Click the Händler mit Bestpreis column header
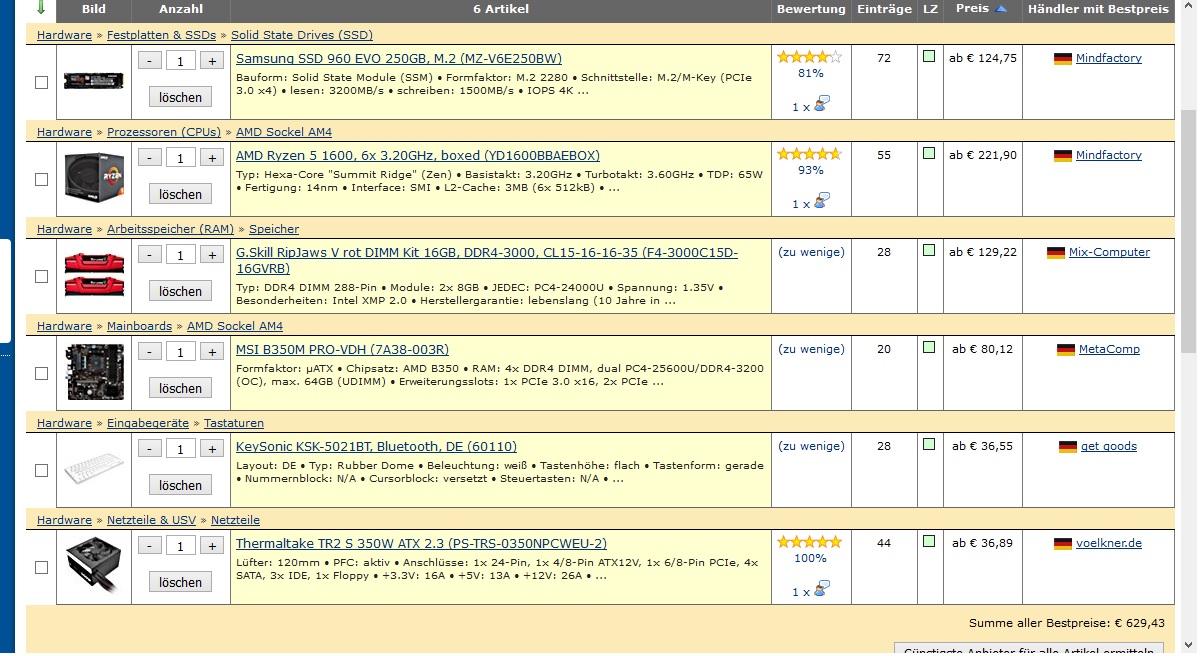This screenshot has height=656, width=1203. [x=1097, y=9]
